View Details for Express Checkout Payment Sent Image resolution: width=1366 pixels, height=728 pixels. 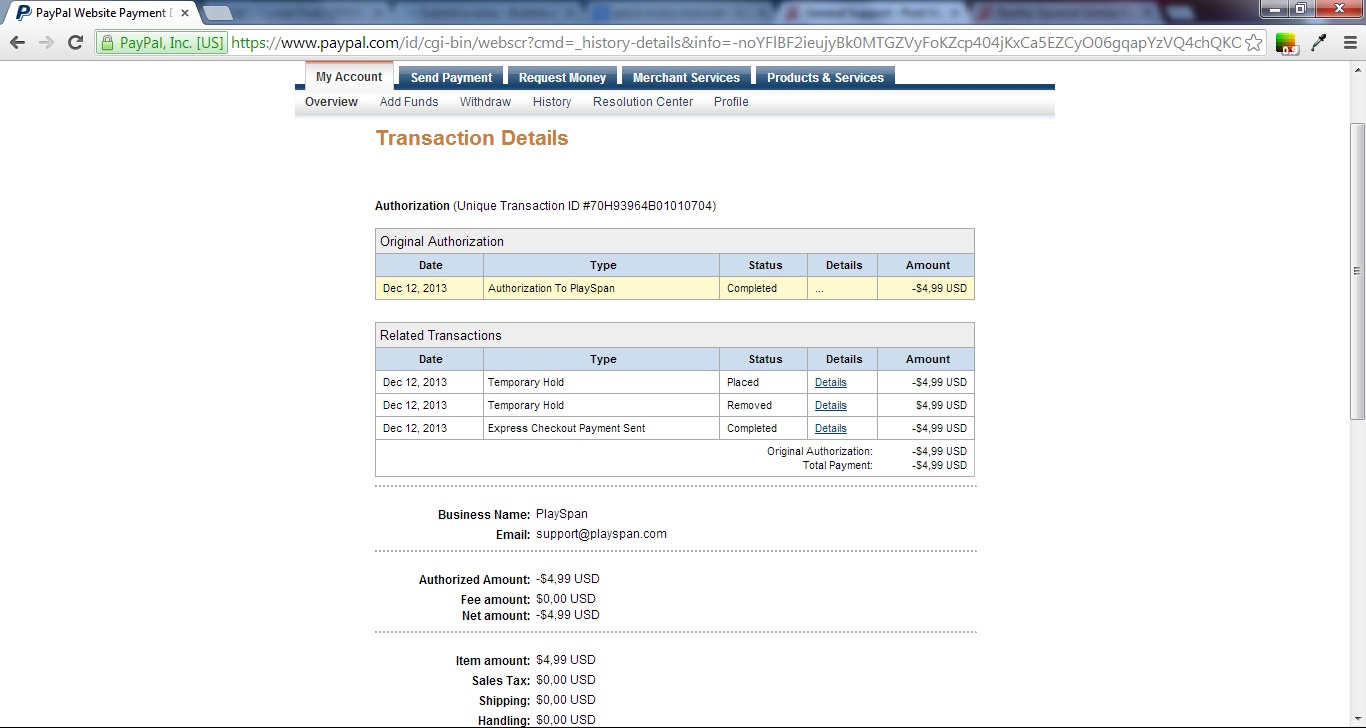coord(830,428)
